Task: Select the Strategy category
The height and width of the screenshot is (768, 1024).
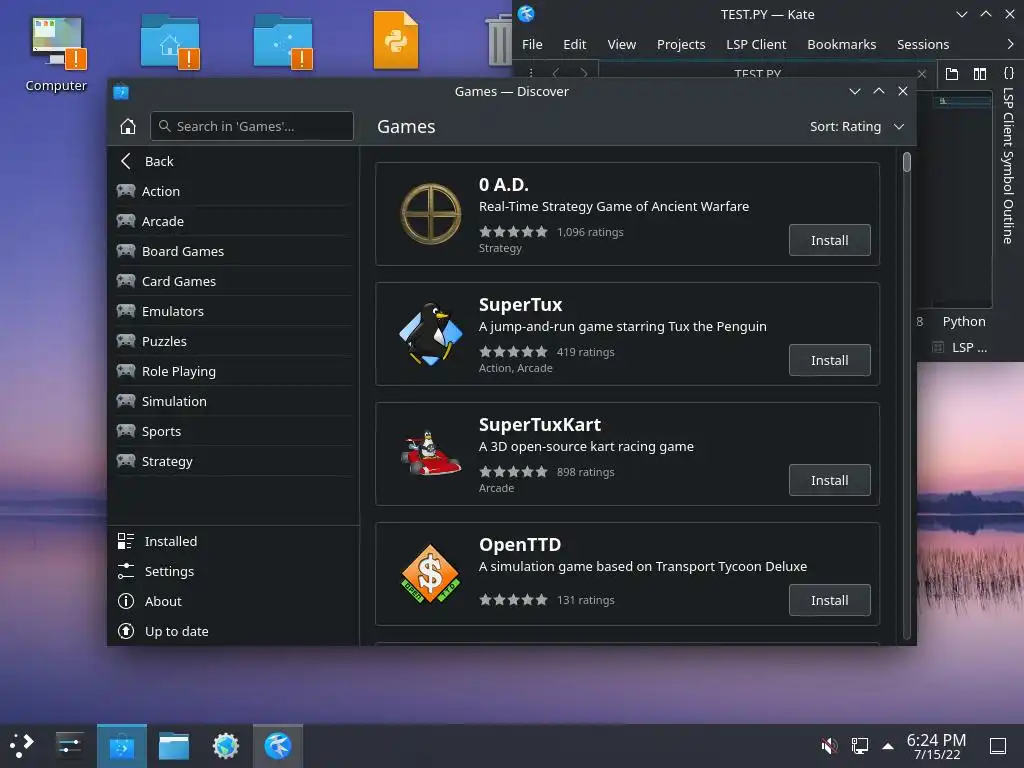Action: click(233, 461)
